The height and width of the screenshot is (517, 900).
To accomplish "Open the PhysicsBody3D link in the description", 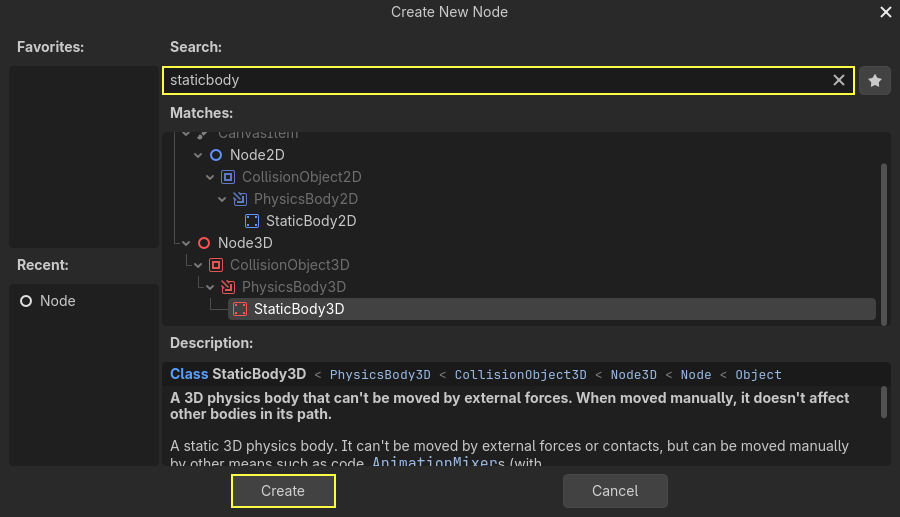I will coord(380,375).
